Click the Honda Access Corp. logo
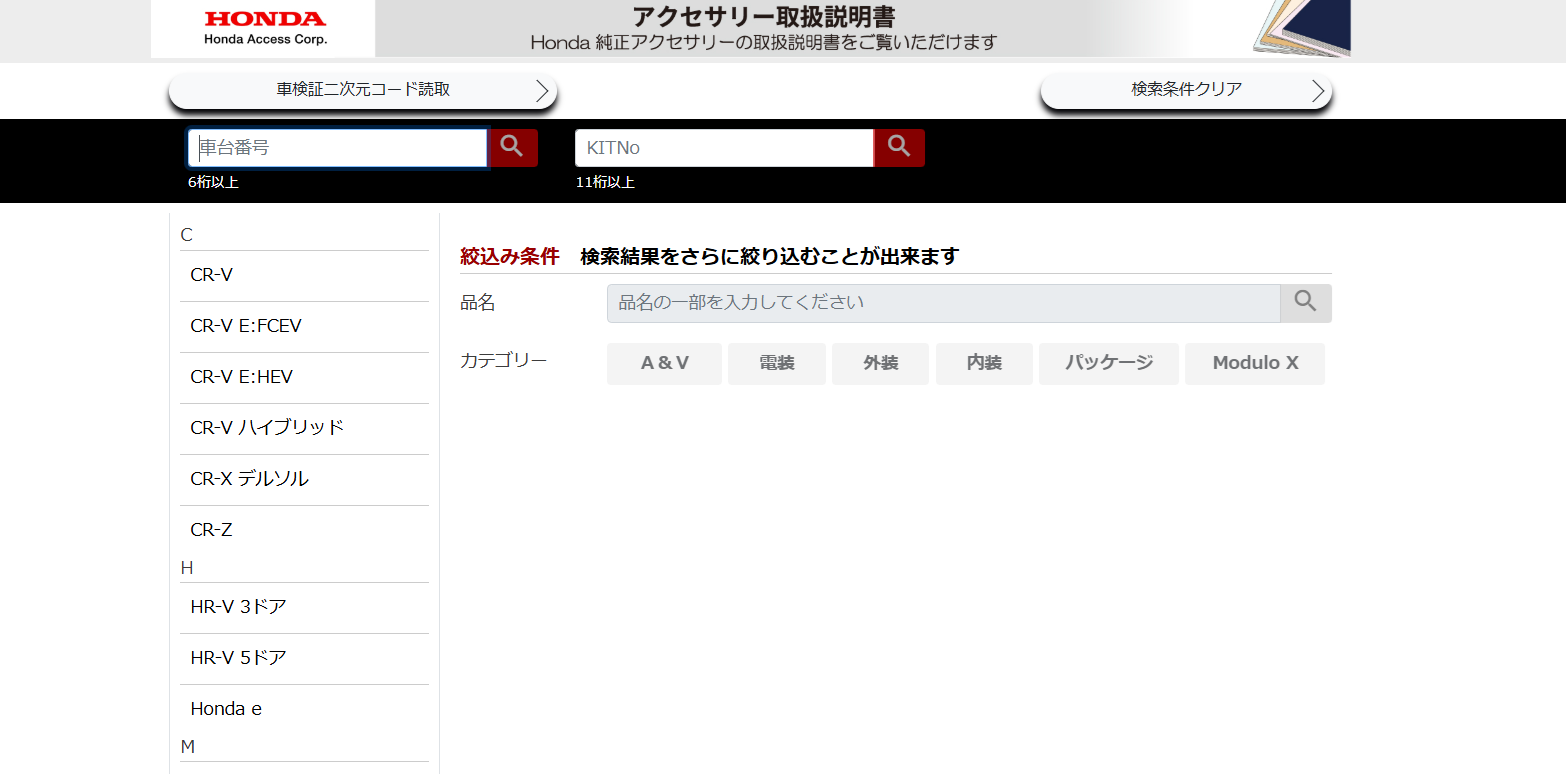 pyautogui.click(x=265, y=29)
